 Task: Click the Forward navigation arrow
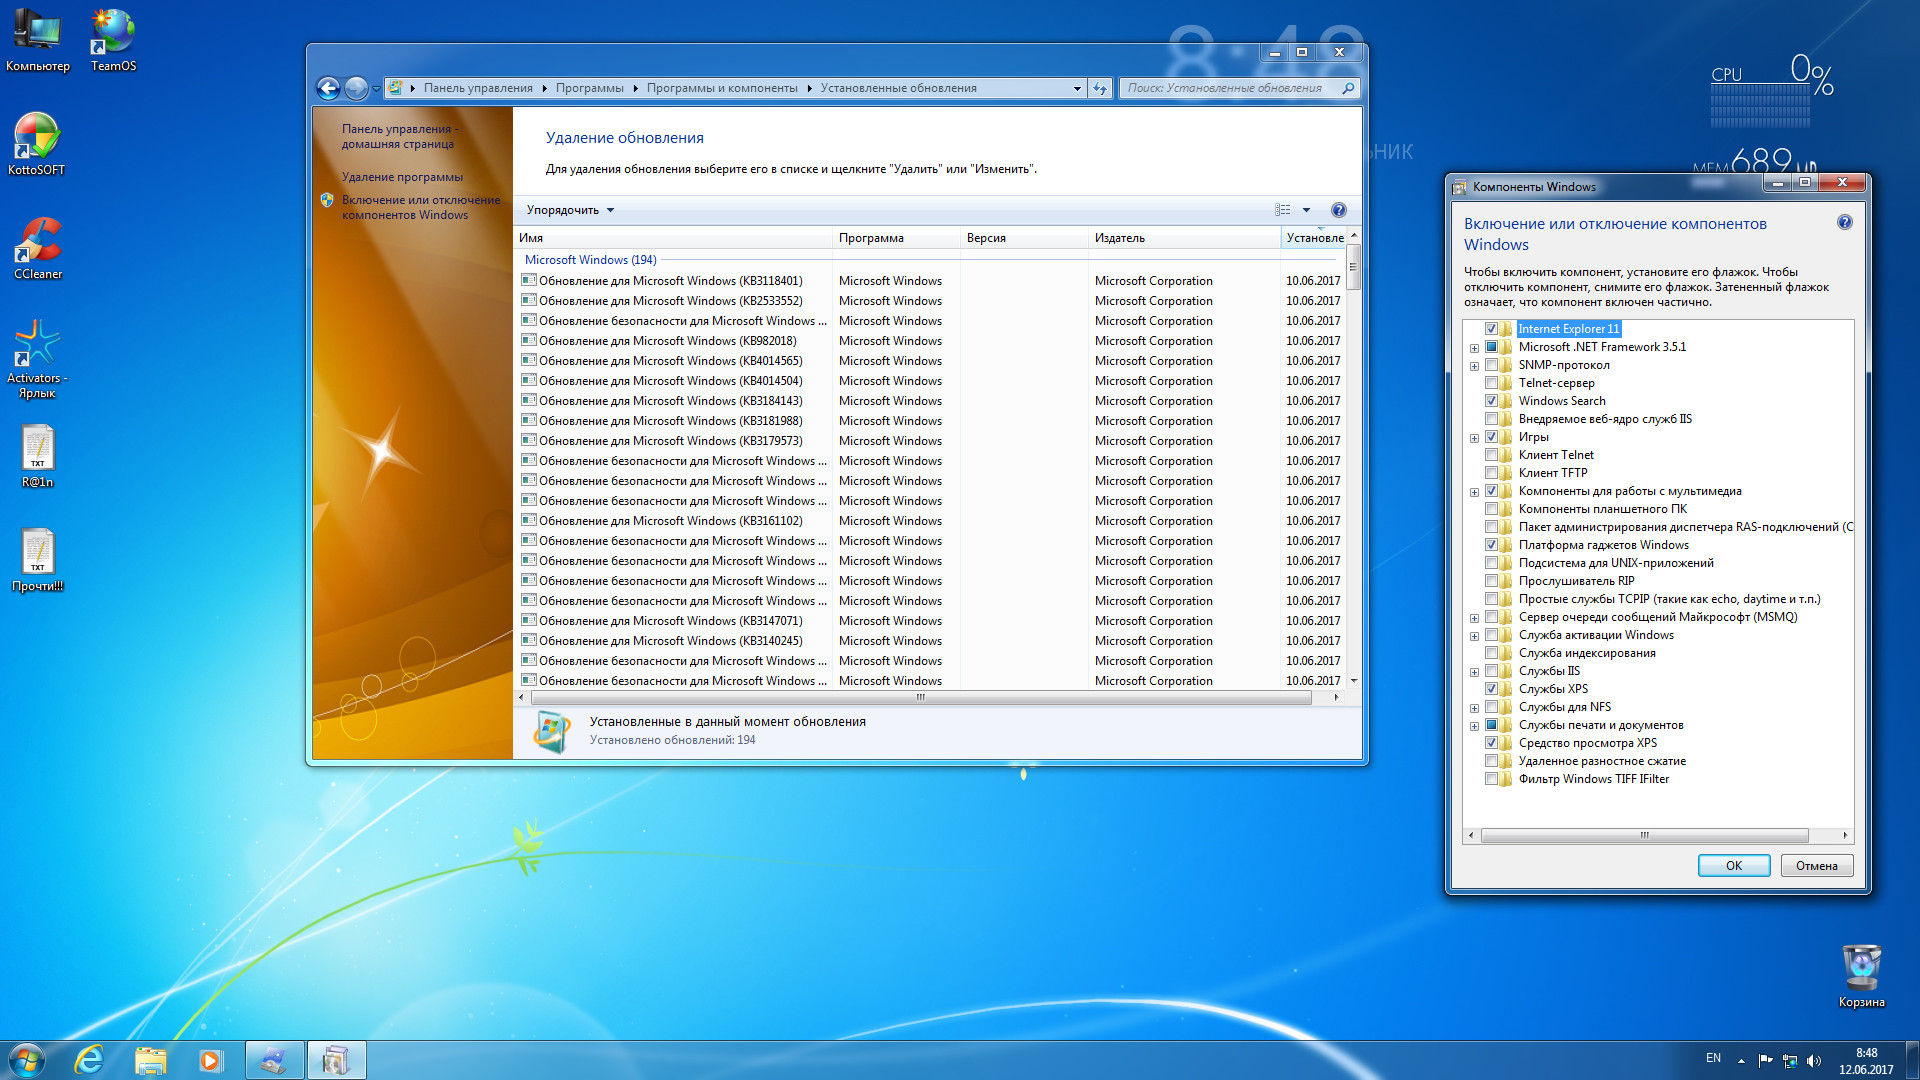tap(356, 88)
